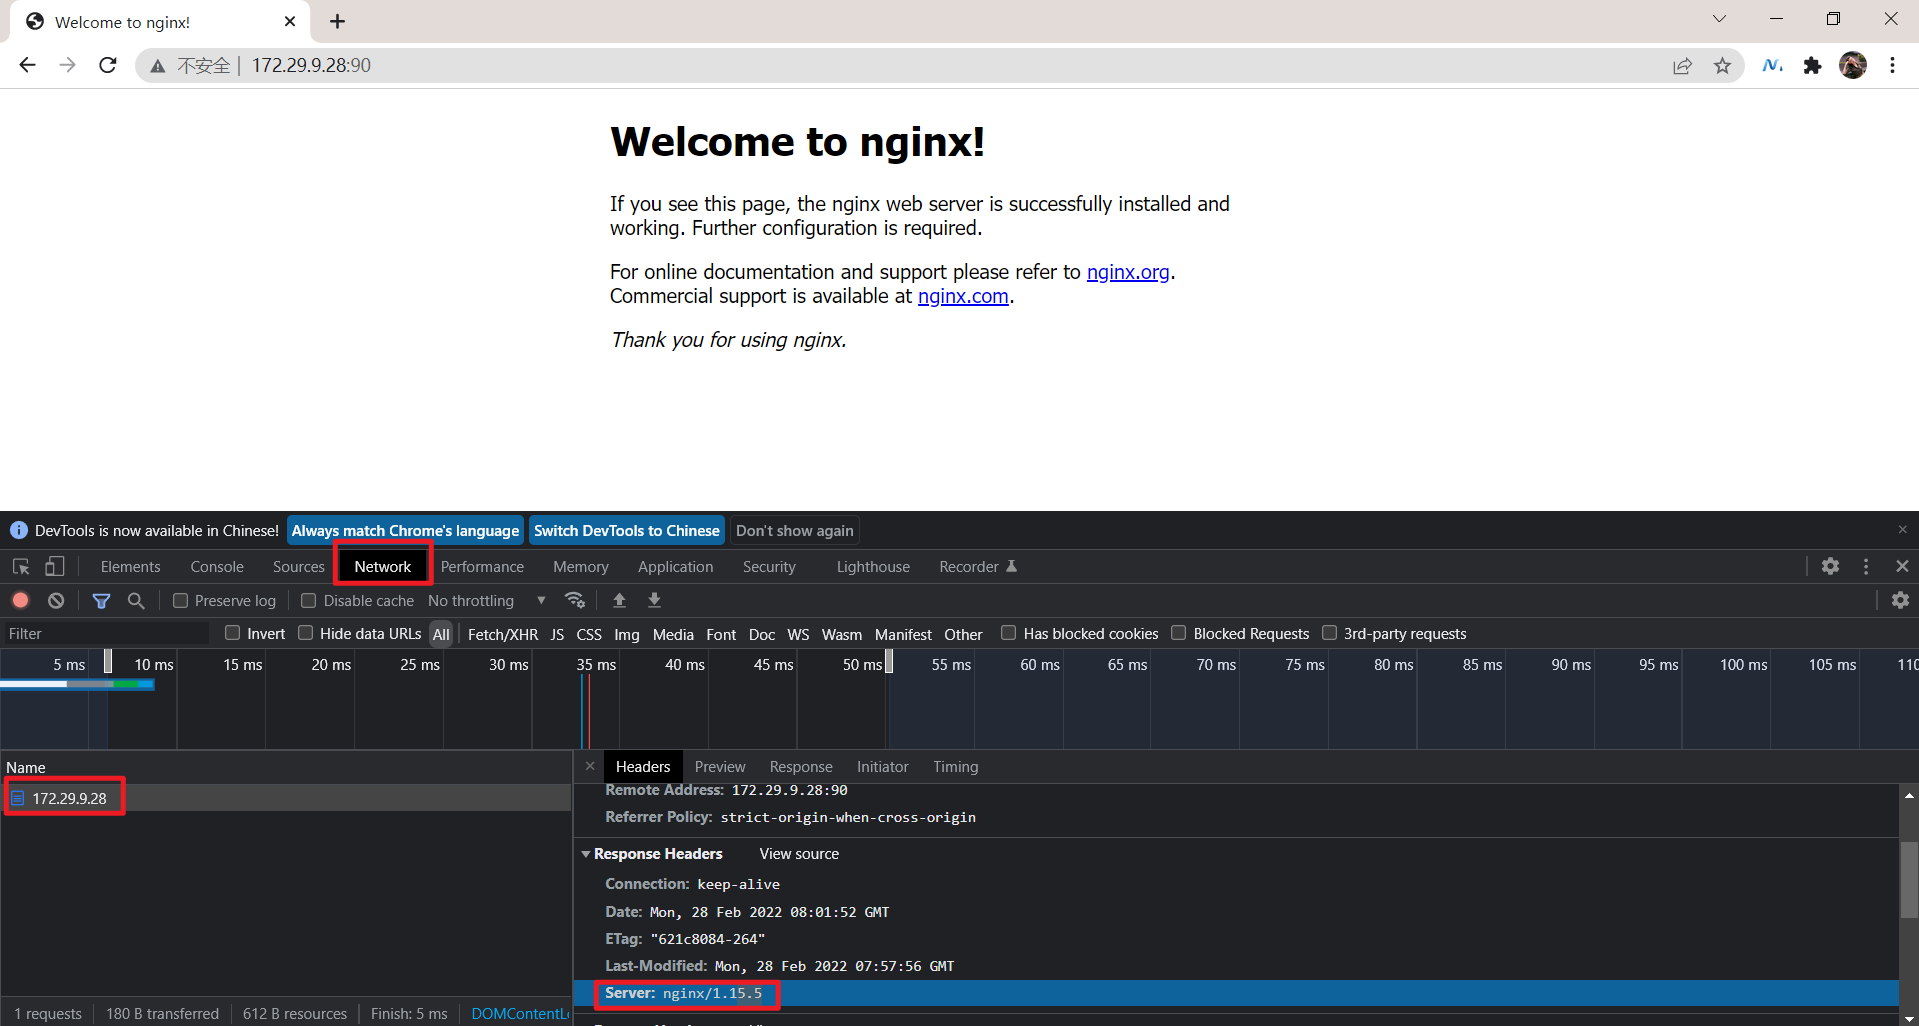
Task: Open network panel settings gear
Action: (1900, 600)
